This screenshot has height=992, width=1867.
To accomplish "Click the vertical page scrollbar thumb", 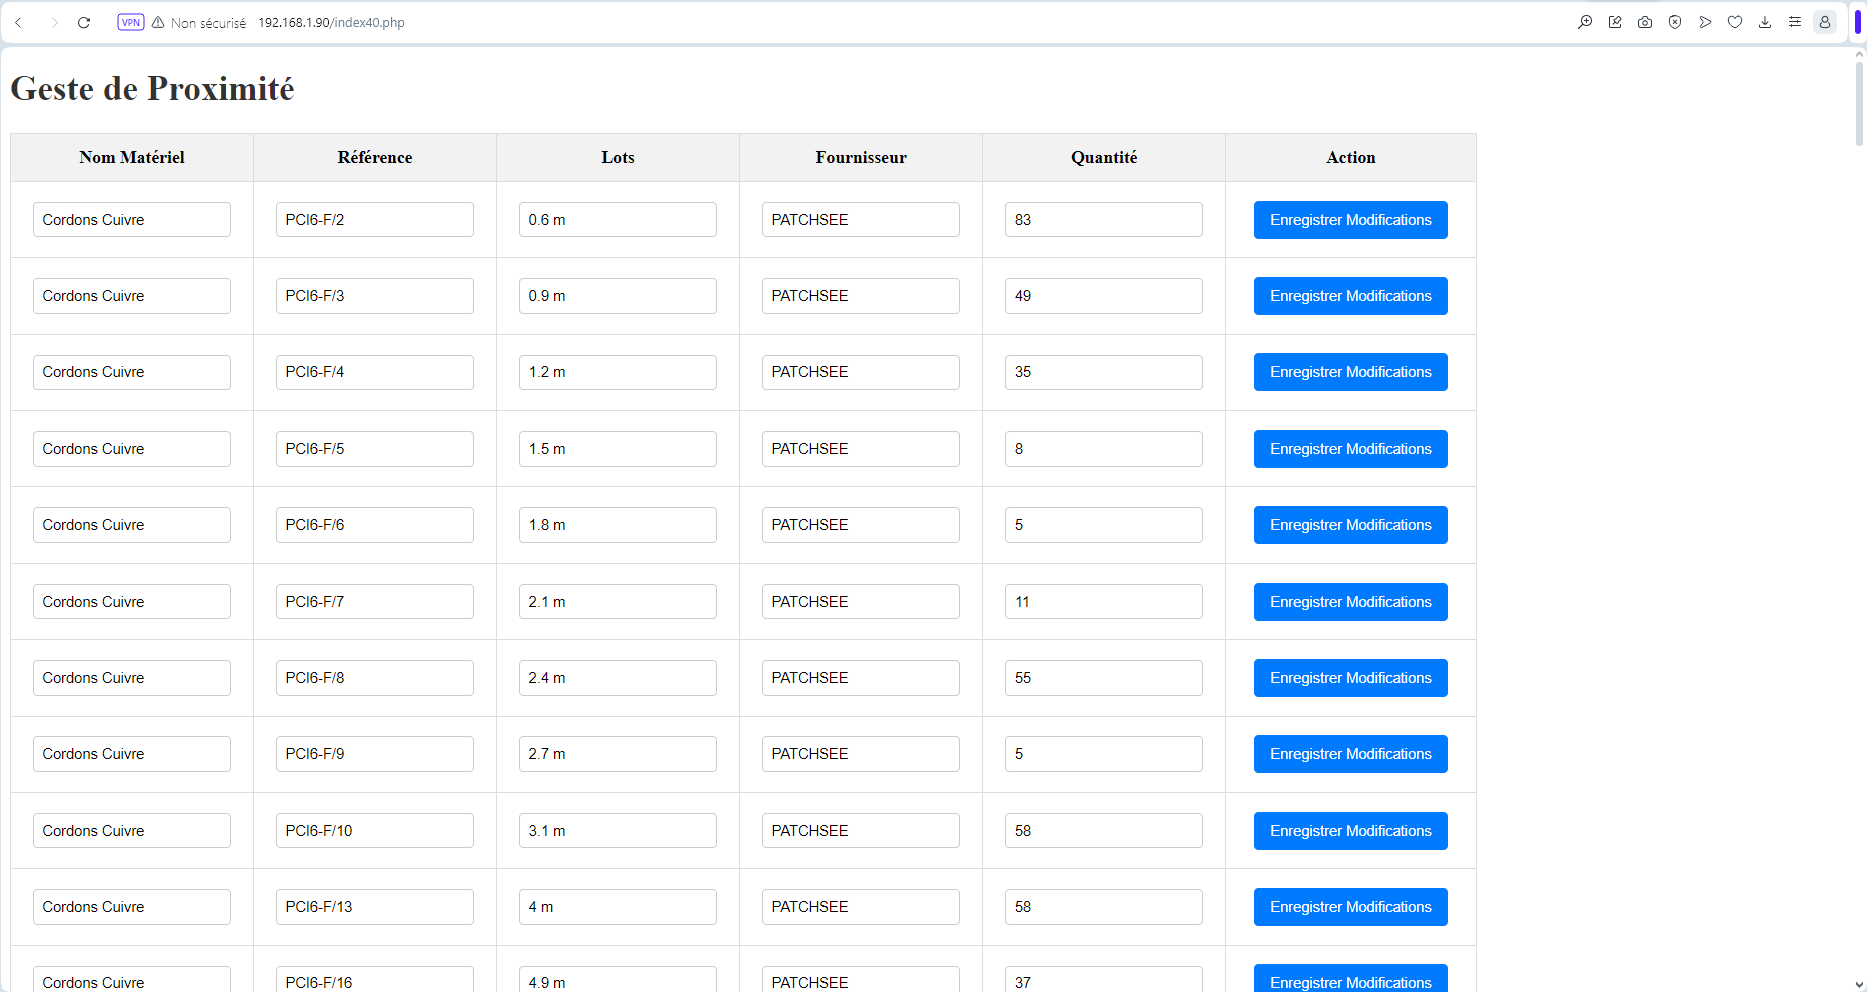I will tap(1859, 100).
